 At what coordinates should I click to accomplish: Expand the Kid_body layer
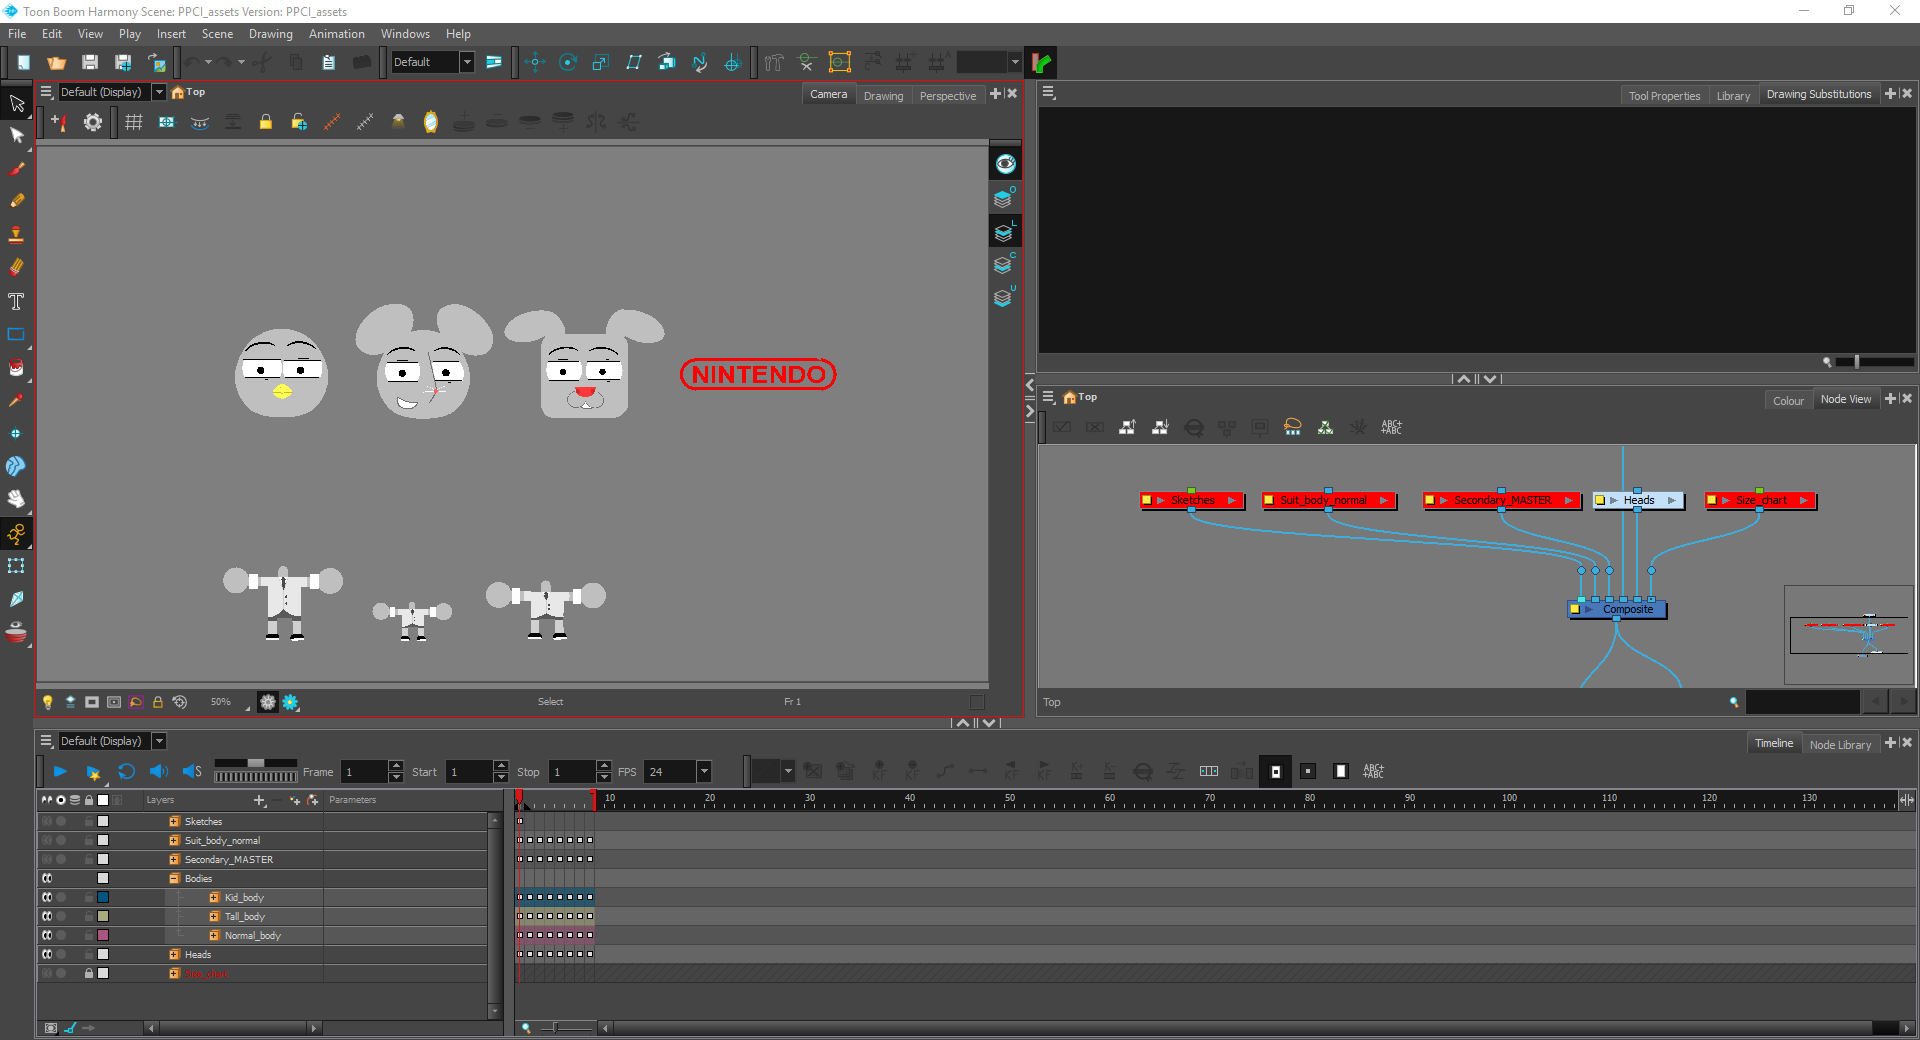tap(214, 897)
